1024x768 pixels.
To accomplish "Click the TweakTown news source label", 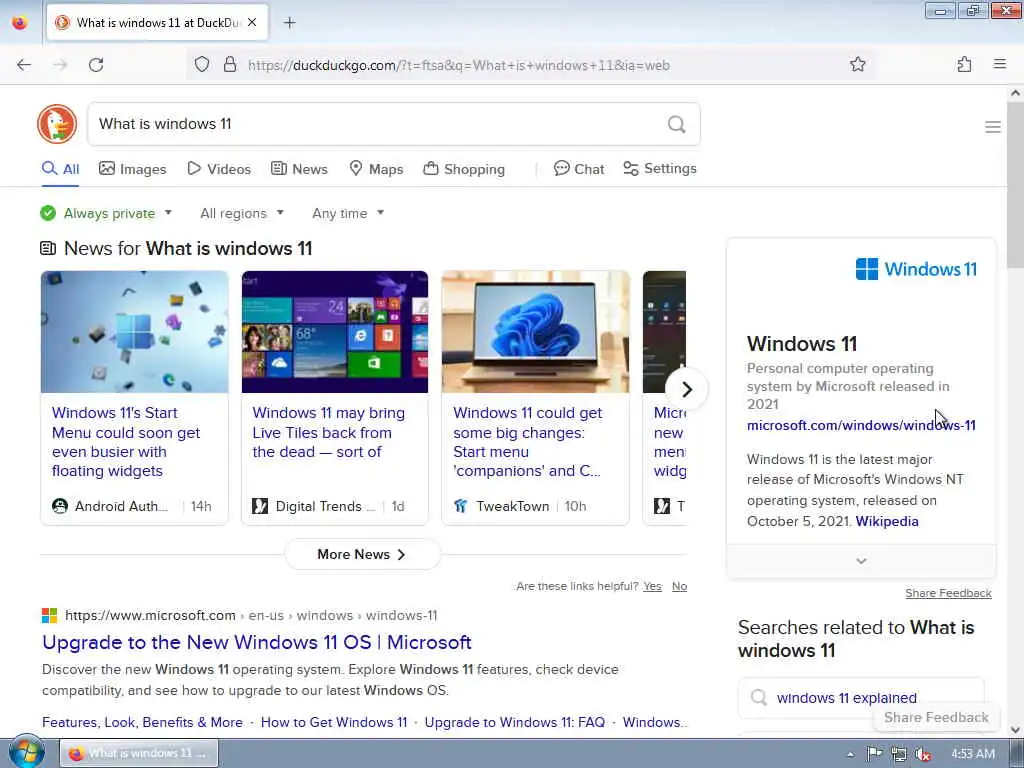I will [x=513, y=506].
